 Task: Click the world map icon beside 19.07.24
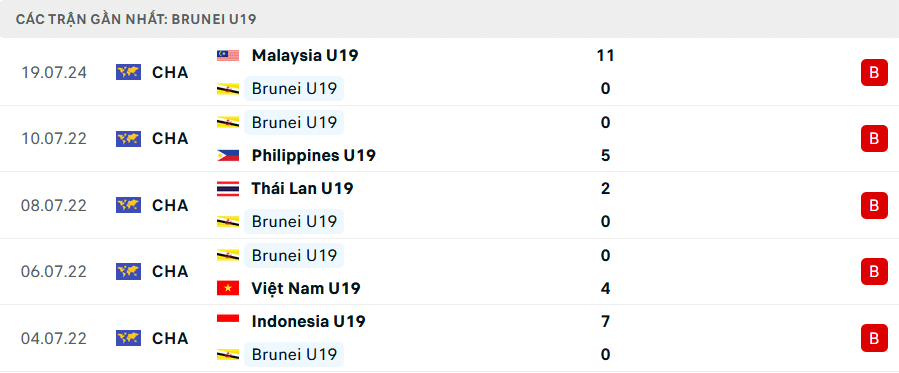tap(128, 72)
